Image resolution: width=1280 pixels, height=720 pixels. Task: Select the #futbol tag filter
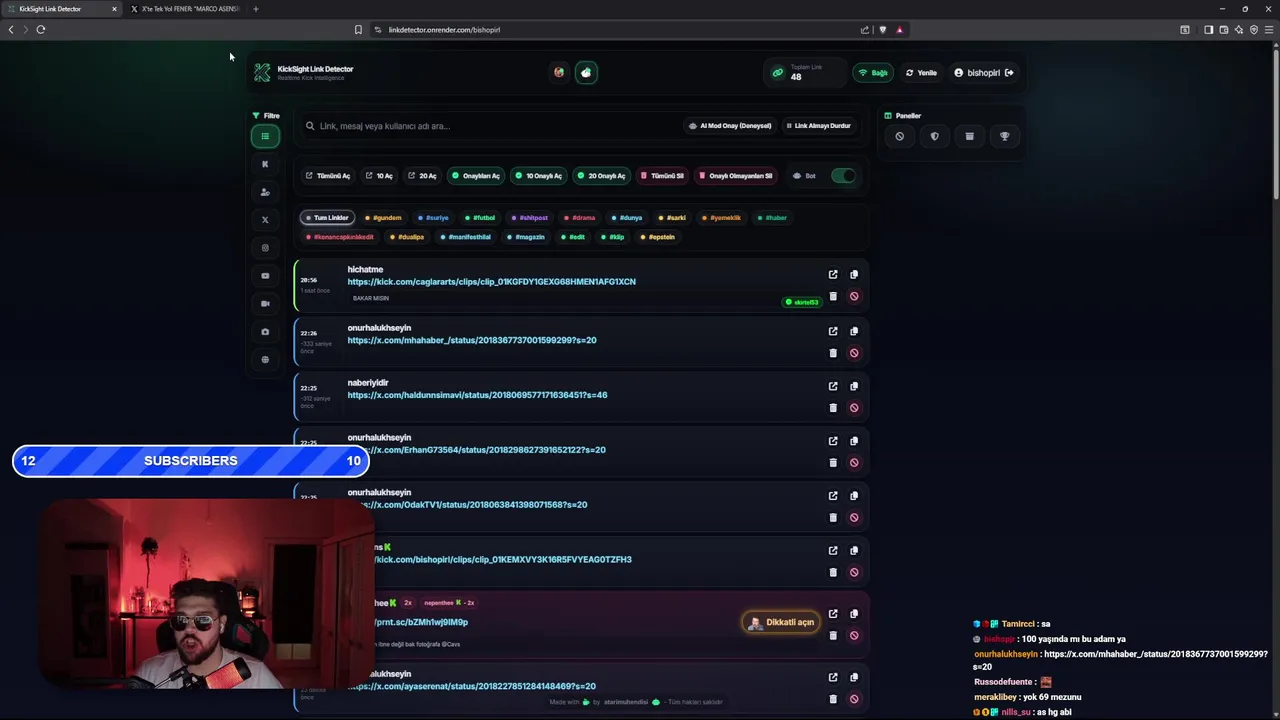pos(480,218)
